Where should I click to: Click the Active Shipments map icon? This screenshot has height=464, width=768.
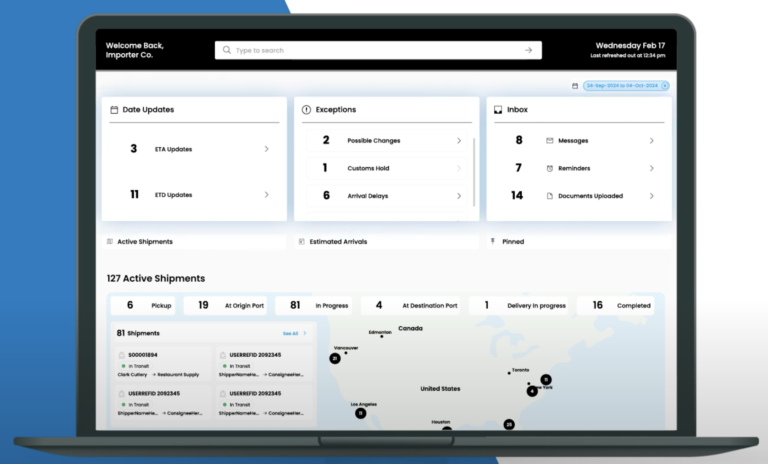(x=110, y=242)
